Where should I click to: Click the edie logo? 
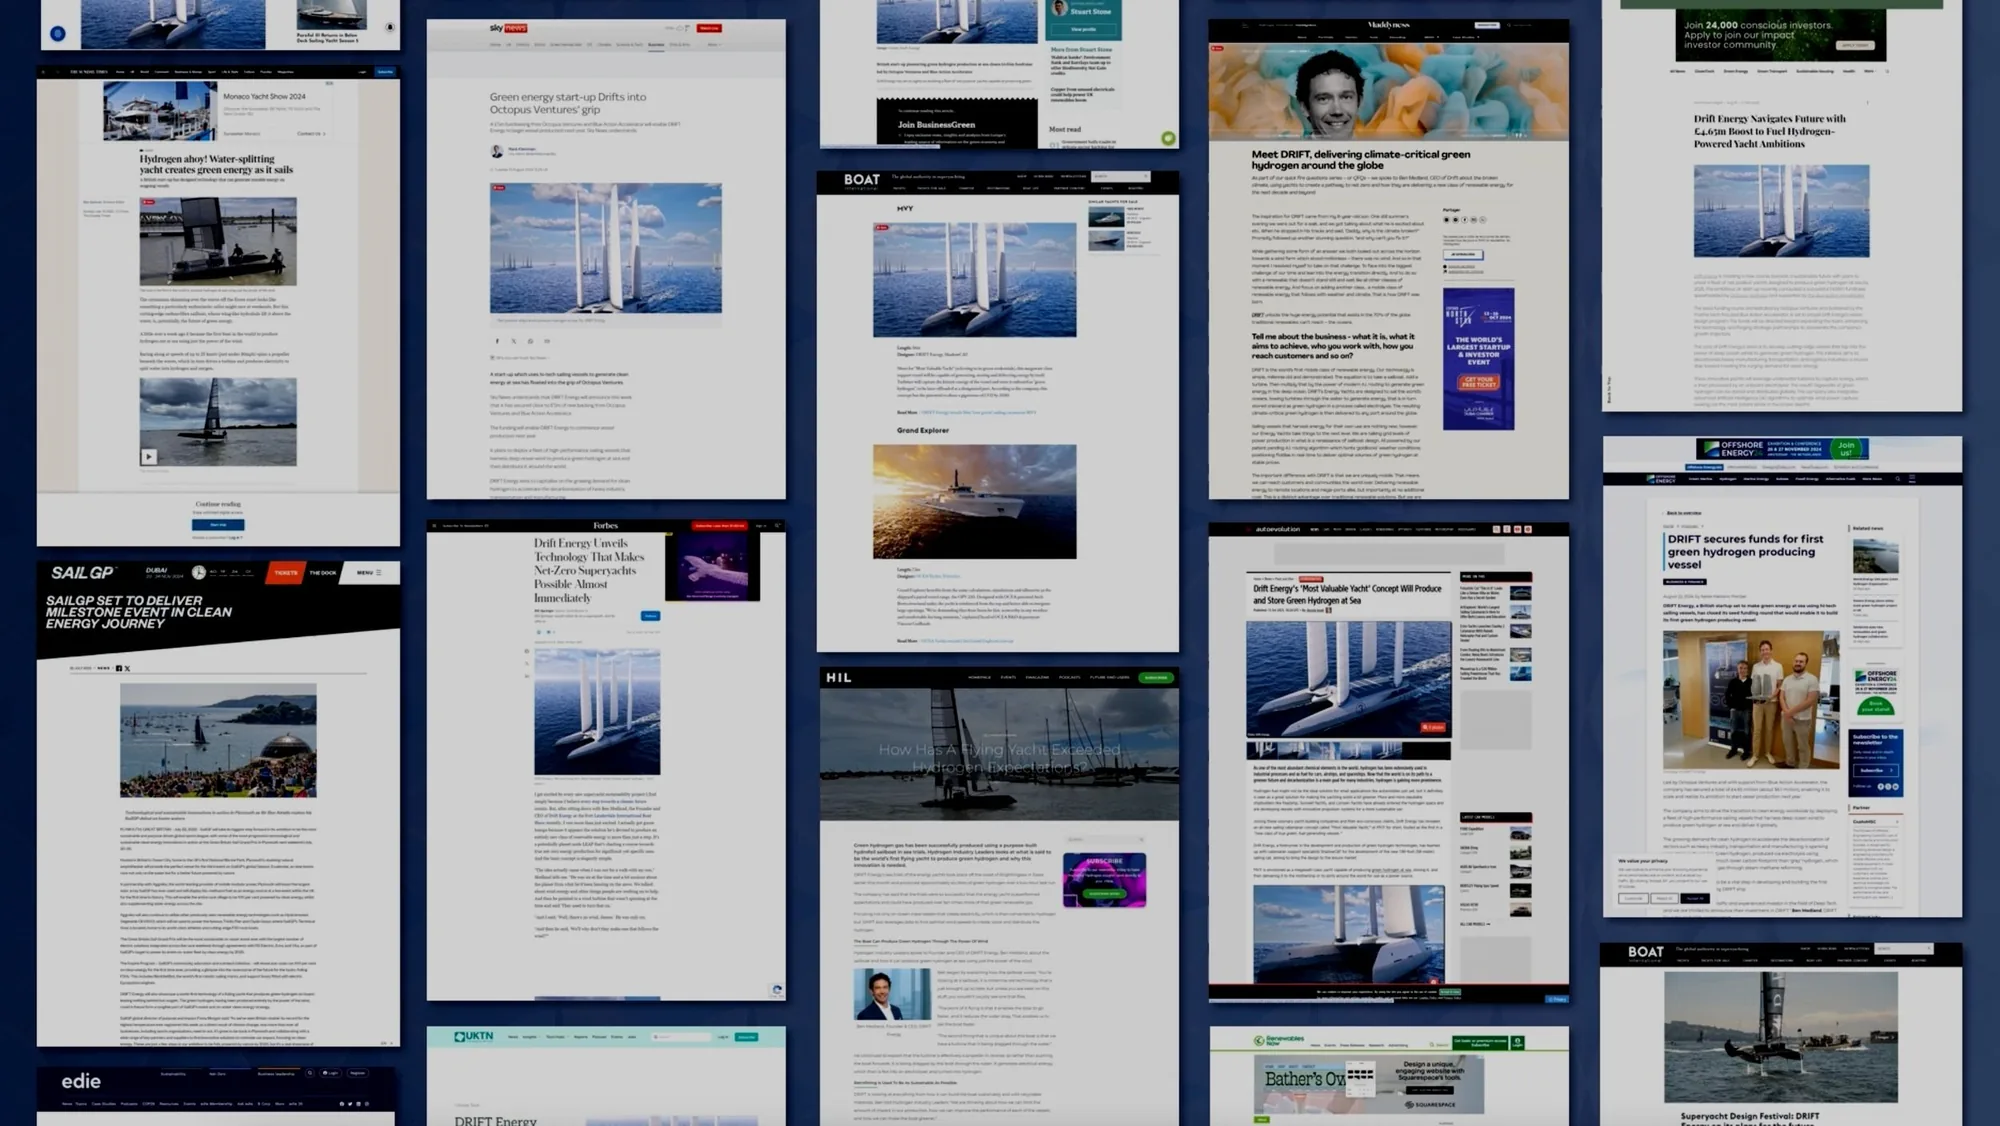point(81,1081)
